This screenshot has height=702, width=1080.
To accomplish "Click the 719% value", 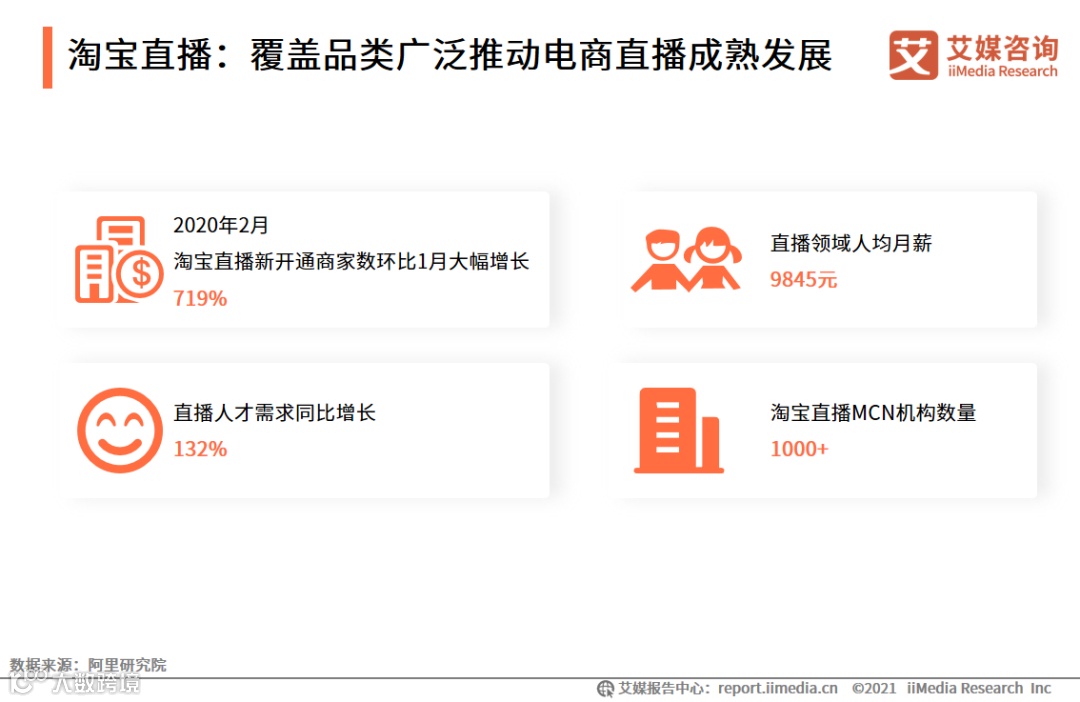I will coord(200,298).
